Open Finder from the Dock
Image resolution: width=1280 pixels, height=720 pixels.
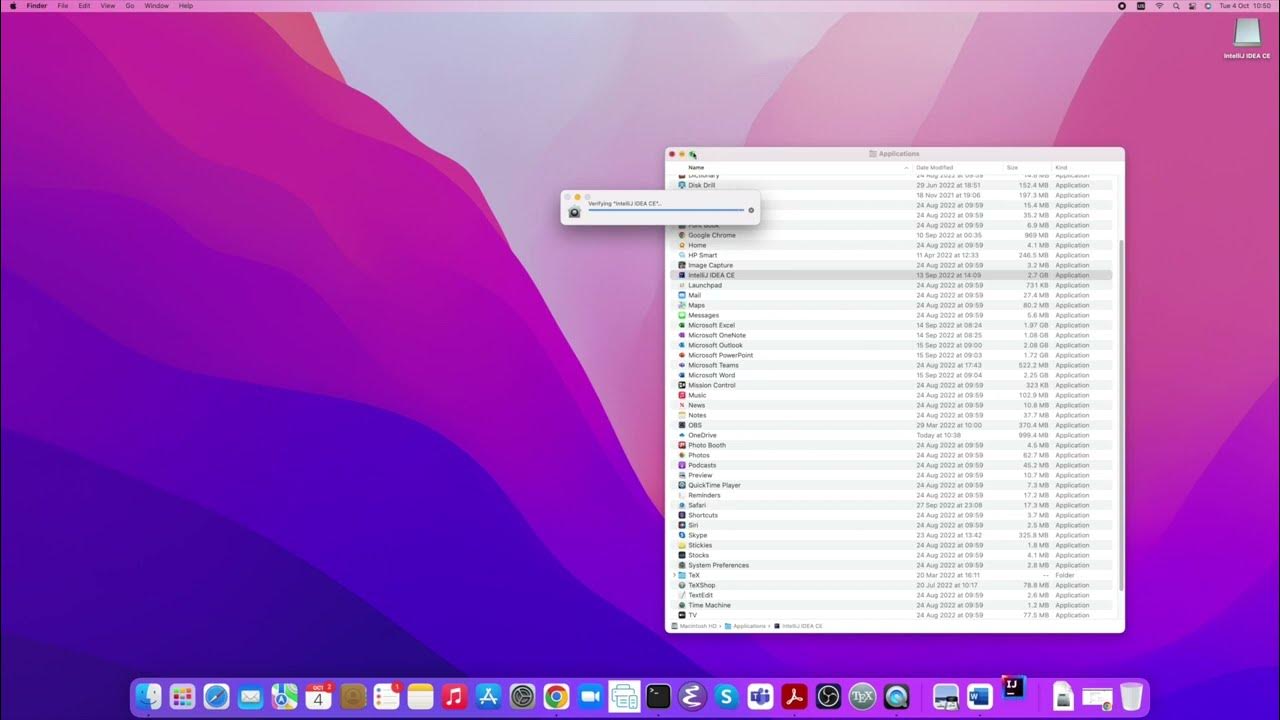tap(148, 697)
